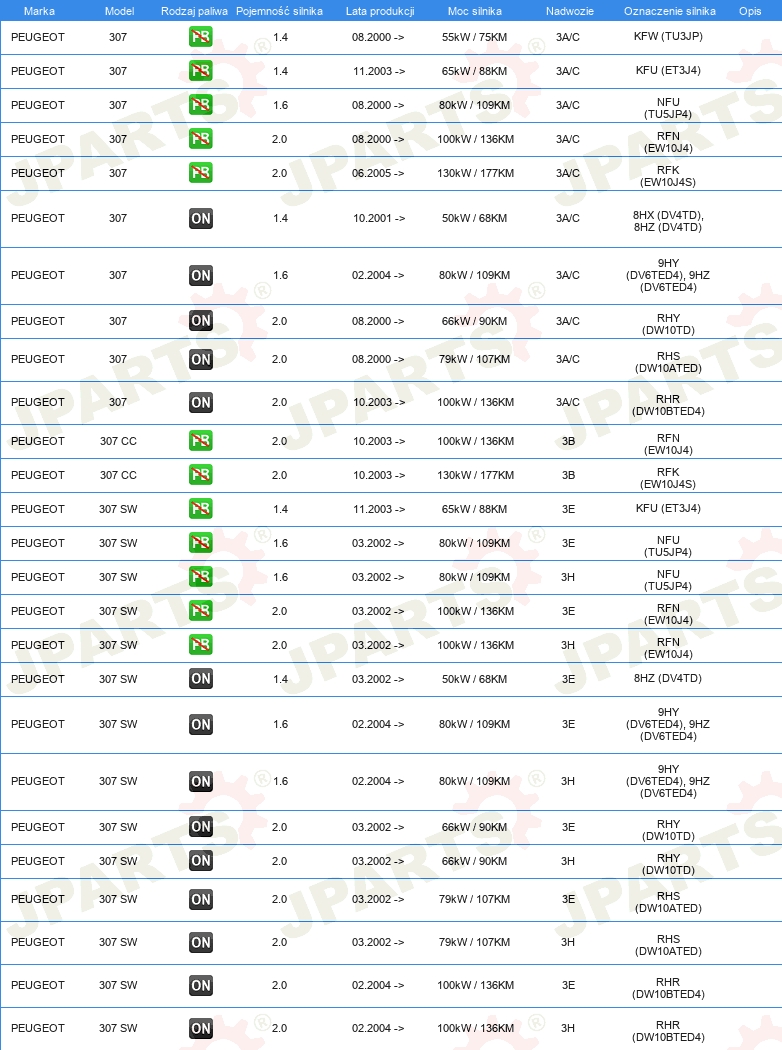Screen dimensions: 782x1050
Task: Click the PB icon in the 307 06.2005 RFK row
Action: click(201, 173)
